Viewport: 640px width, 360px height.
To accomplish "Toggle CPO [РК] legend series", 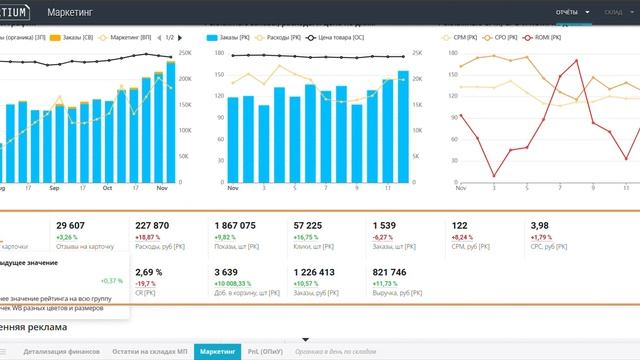I will (x=500, y=38).
